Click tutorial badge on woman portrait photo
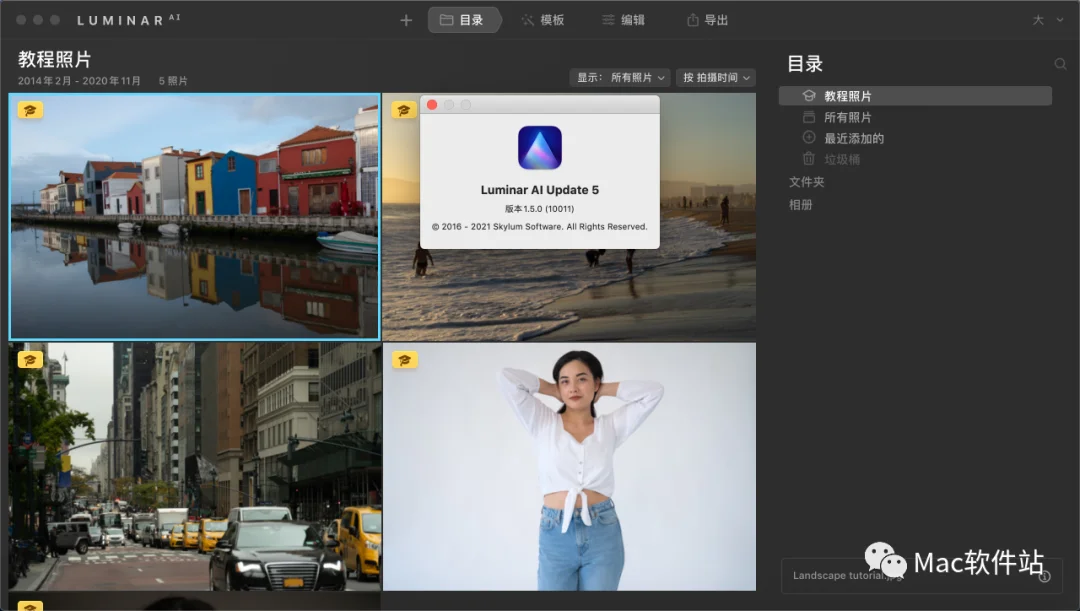The height and width of the screenshot is (611, 1080). click(404, 360)
